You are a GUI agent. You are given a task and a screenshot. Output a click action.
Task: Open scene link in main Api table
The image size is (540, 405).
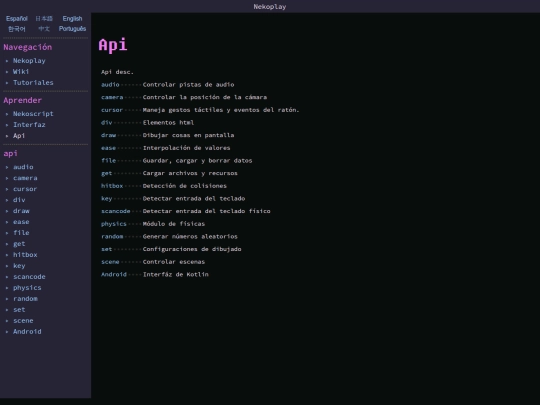(x=110, y=262)
